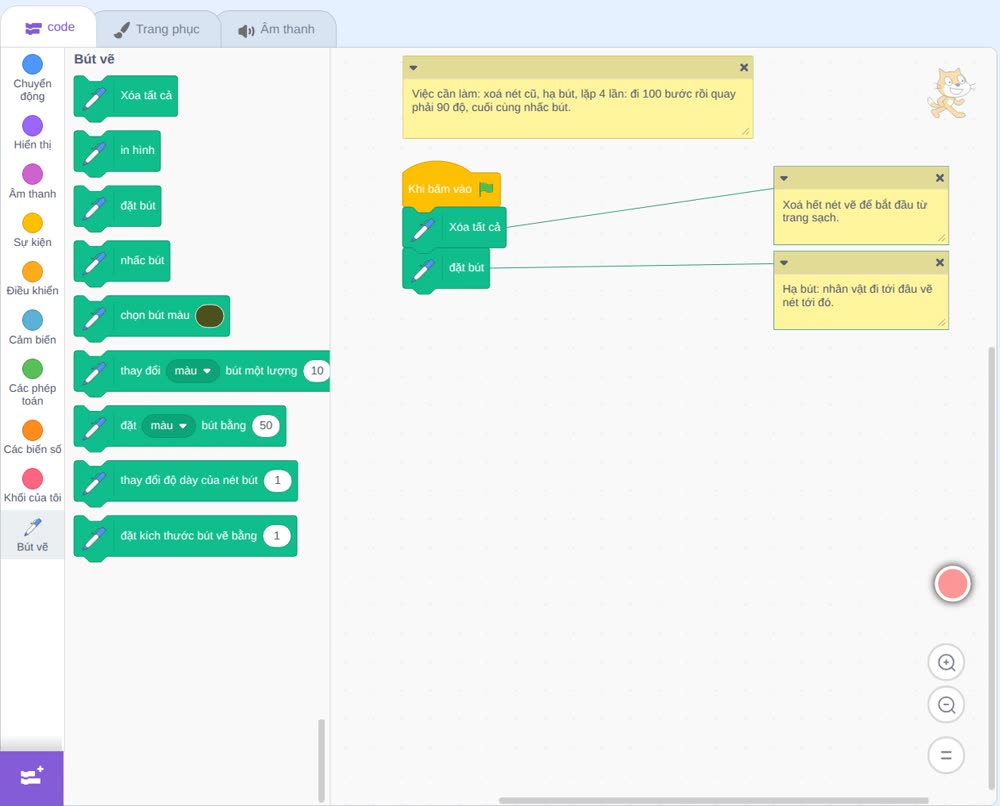1000x806 pixels.
Task: Click the add extension button
Action: coord(32,777)
